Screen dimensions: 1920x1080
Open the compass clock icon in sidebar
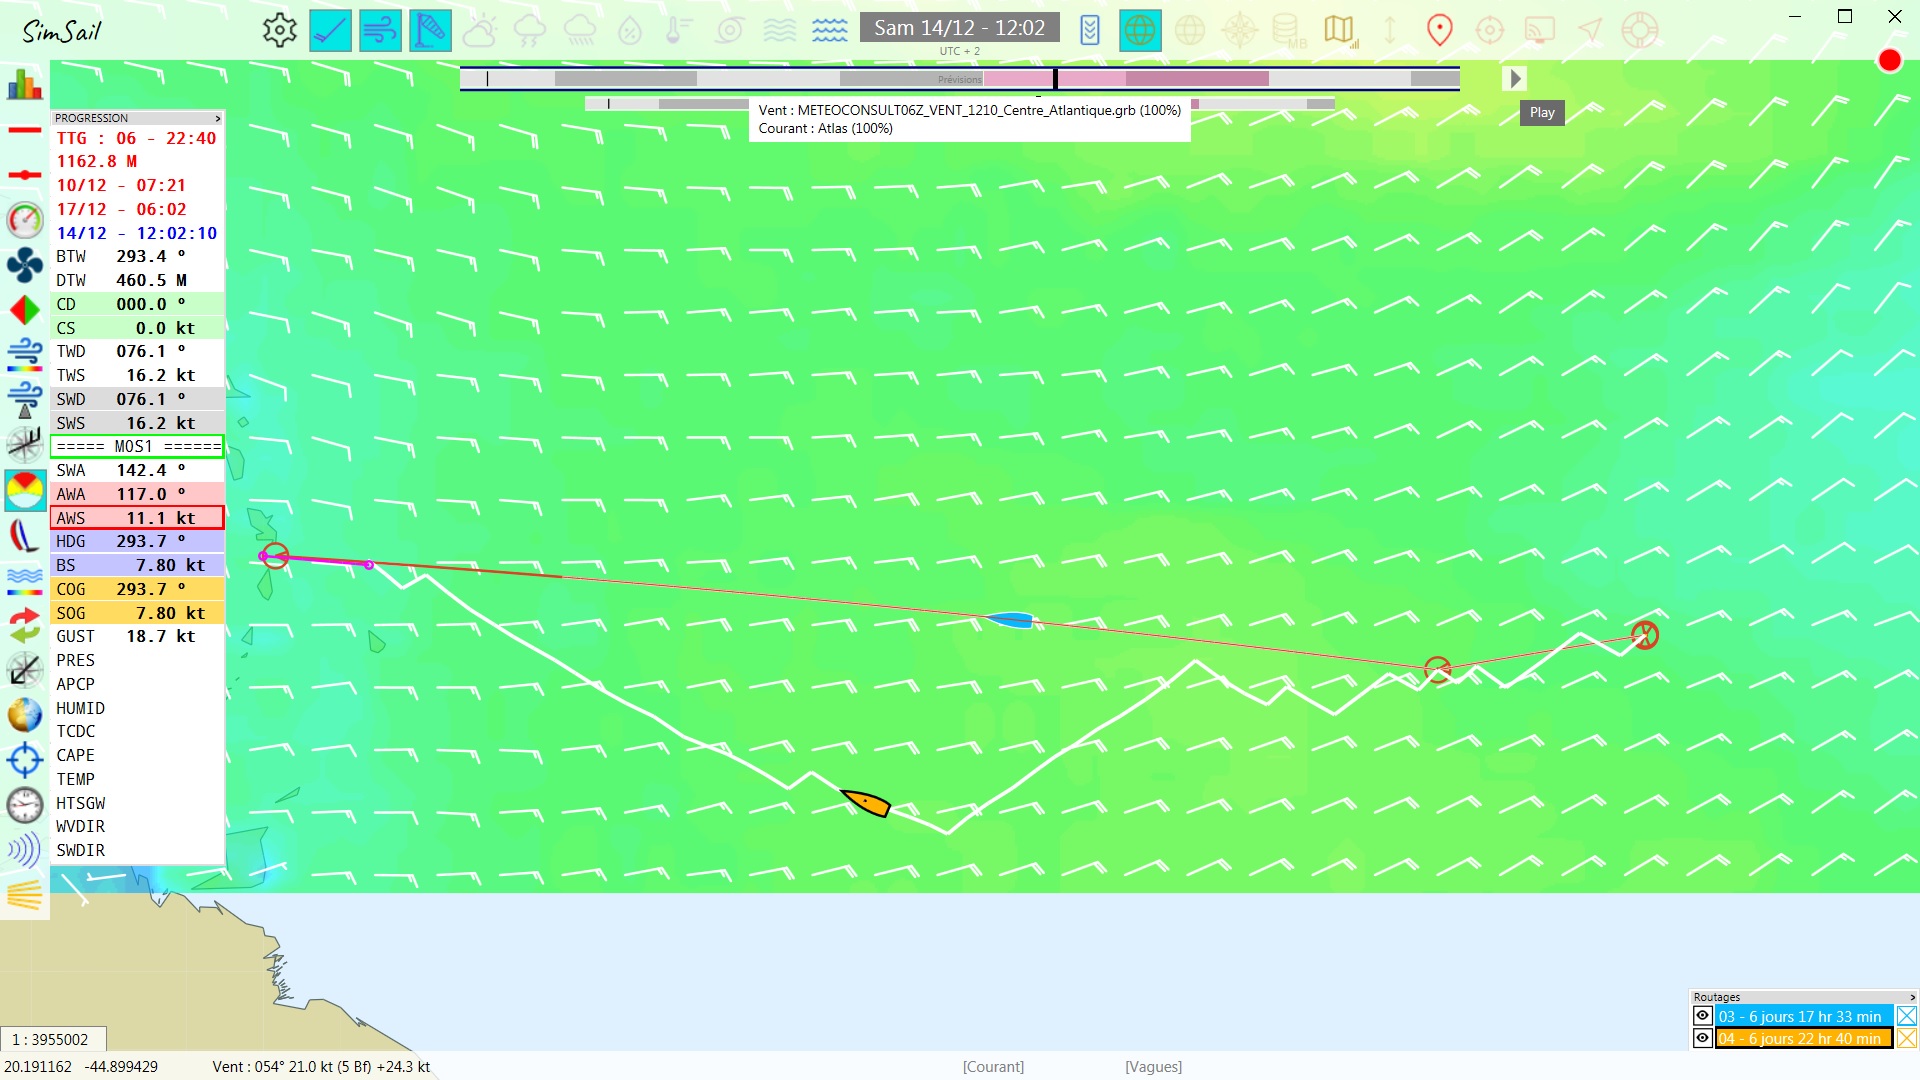tap(24, 805)
